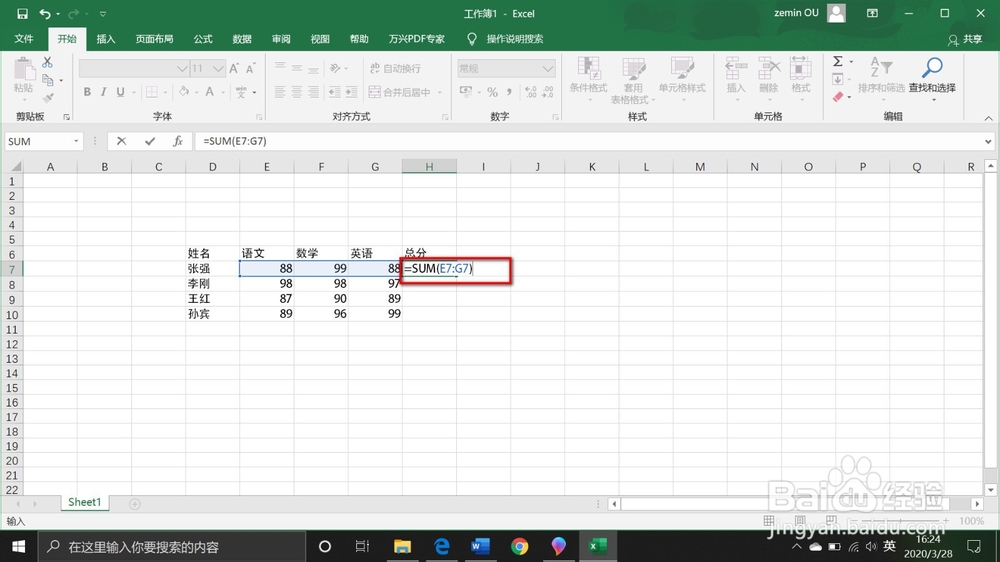Click the Format Painter brush icon
1000x562 pixels.
click(48, 98)
